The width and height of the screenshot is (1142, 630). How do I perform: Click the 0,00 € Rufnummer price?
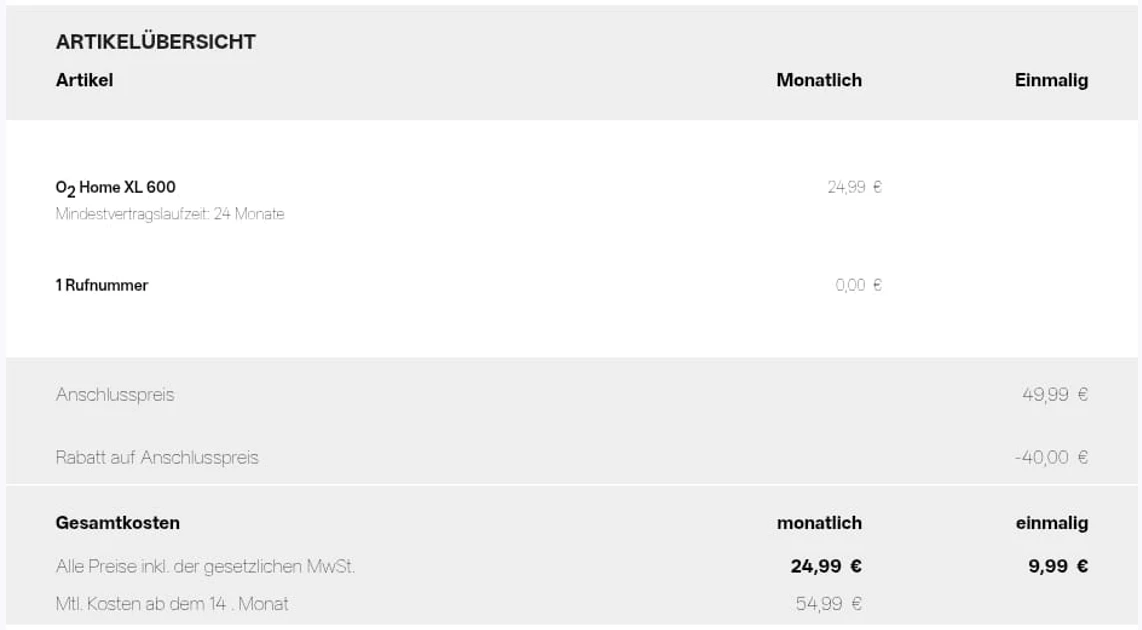click(x=858, y=285)
